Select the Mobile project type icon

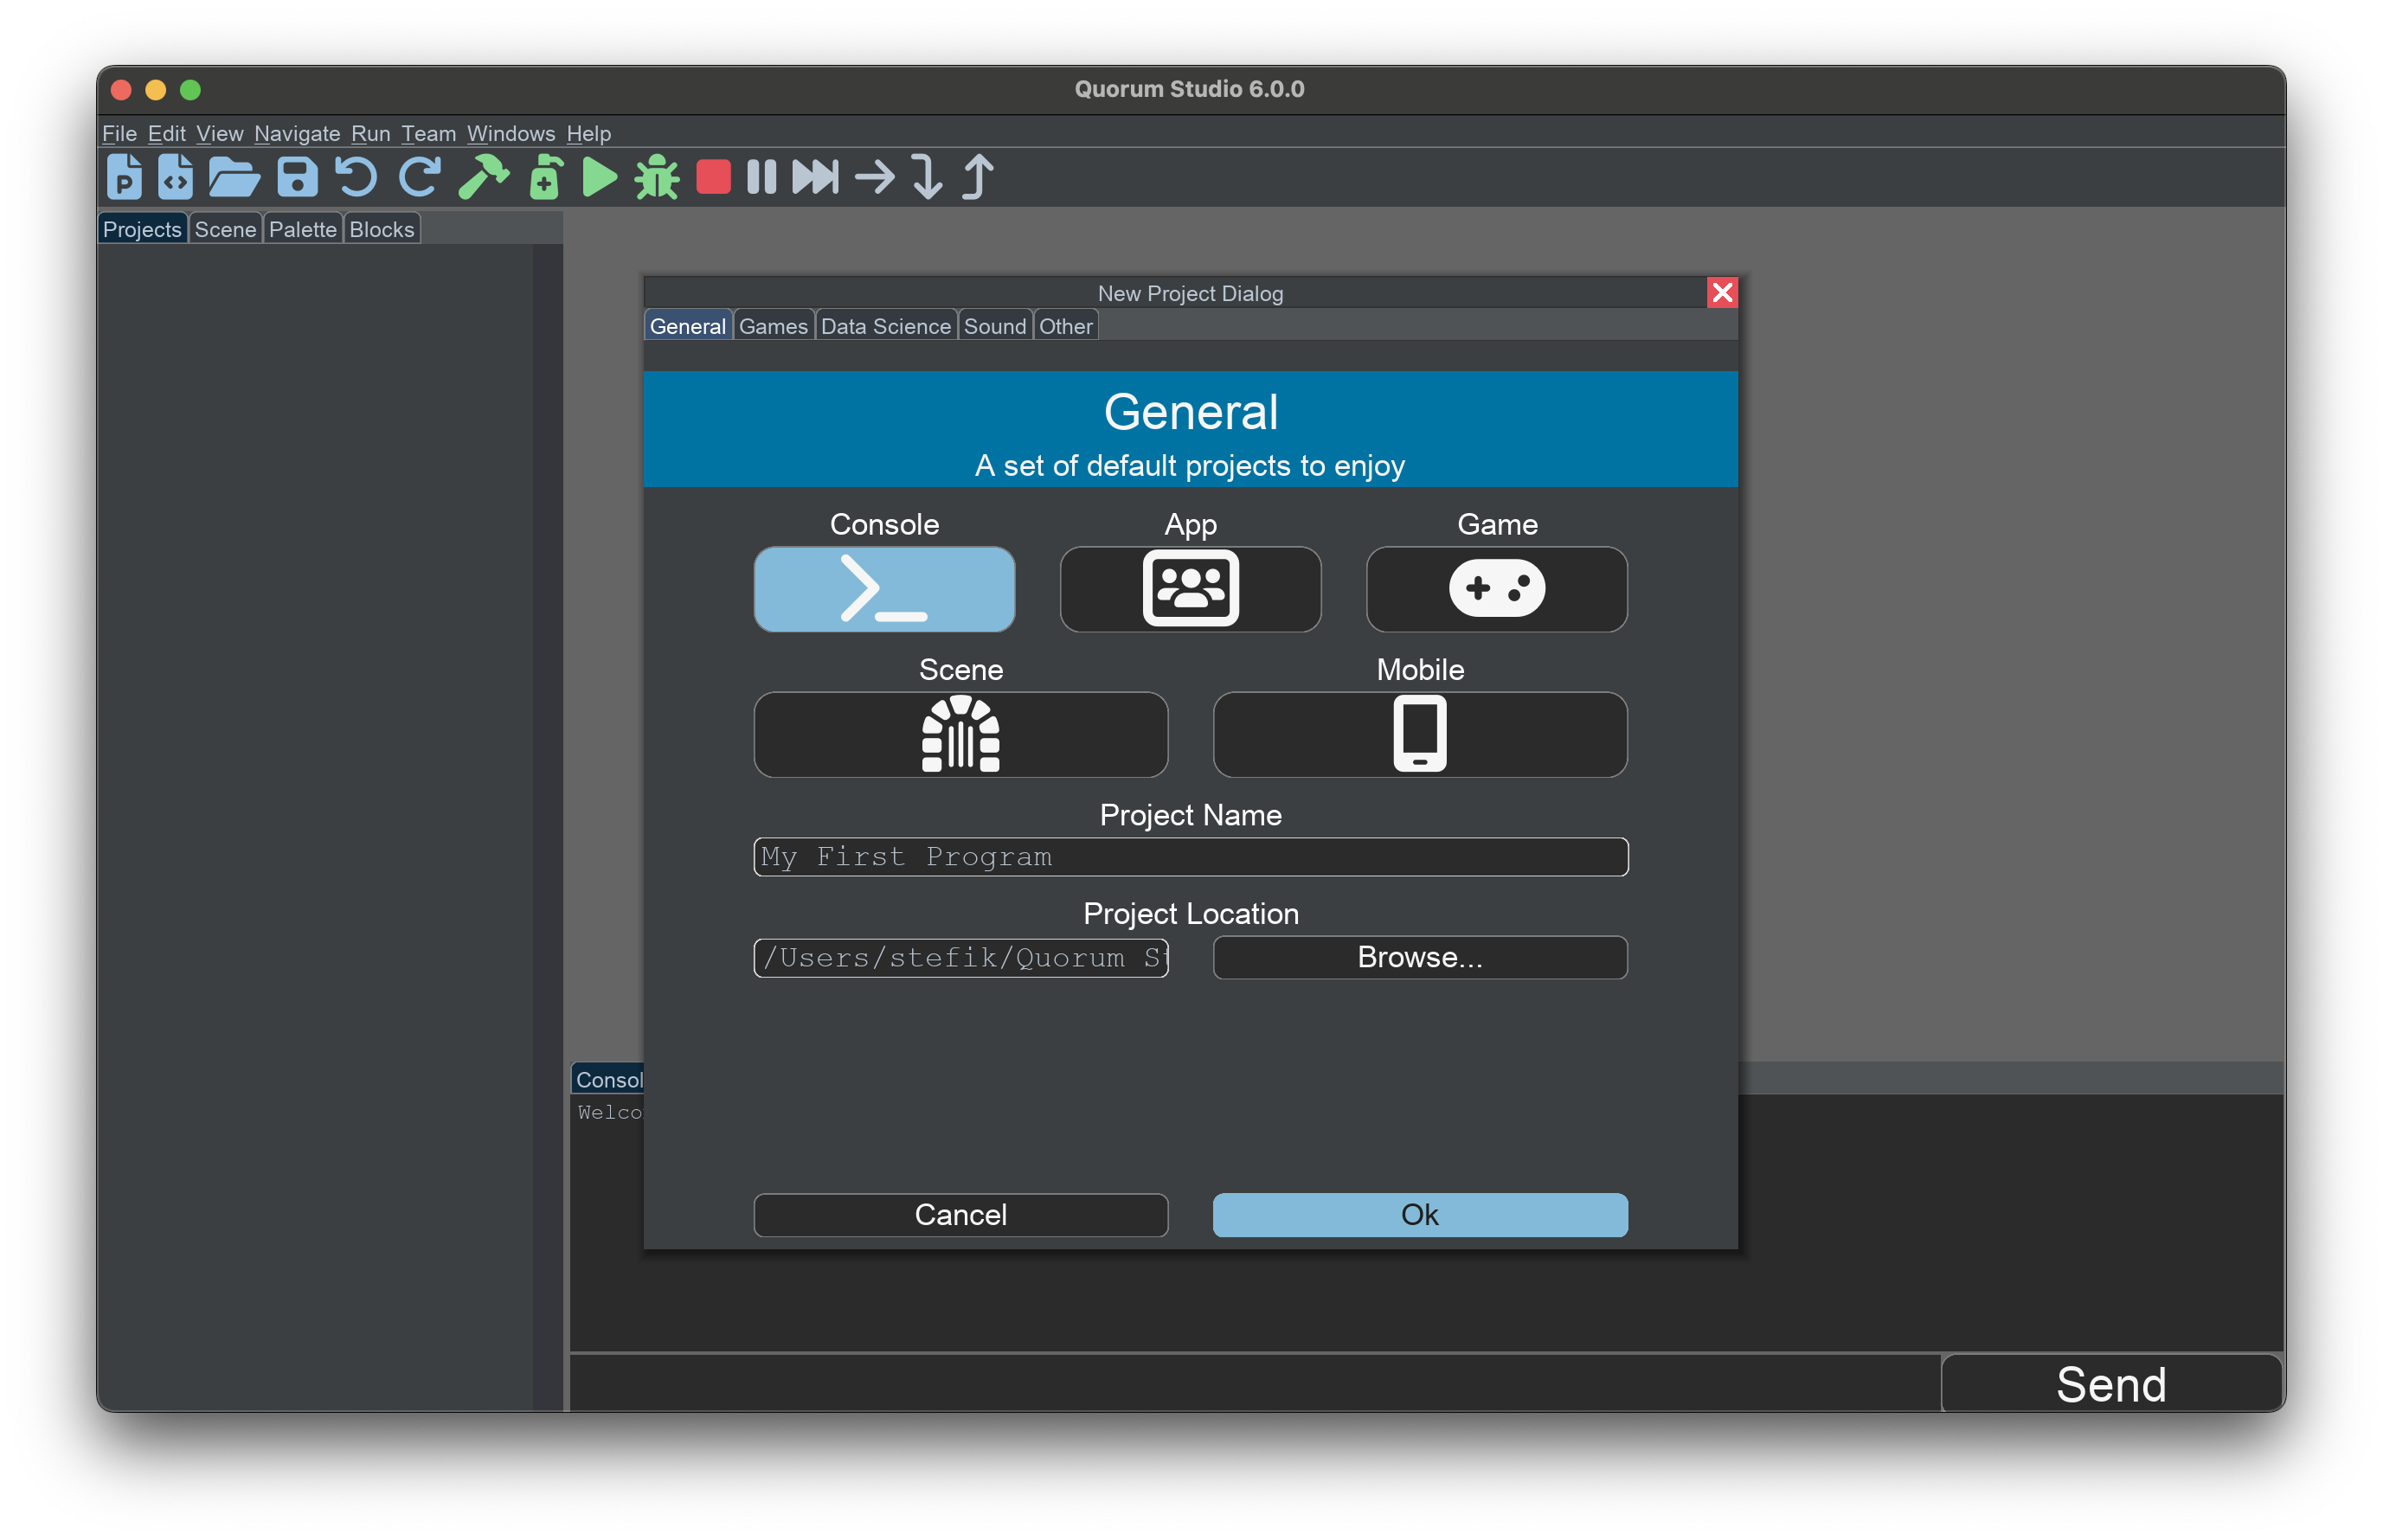(x=1419, y=731)
